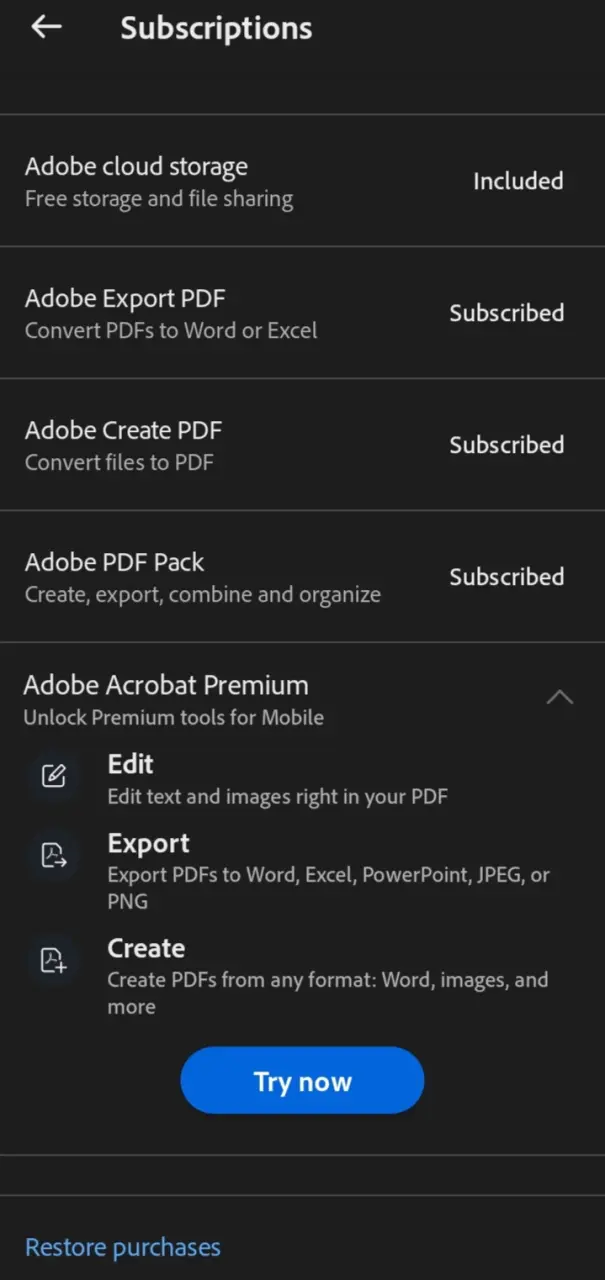The width and height of the screenshot is (605, 1280).
Task: Tap the Create PDF plus icon
Action: point(53,960)
